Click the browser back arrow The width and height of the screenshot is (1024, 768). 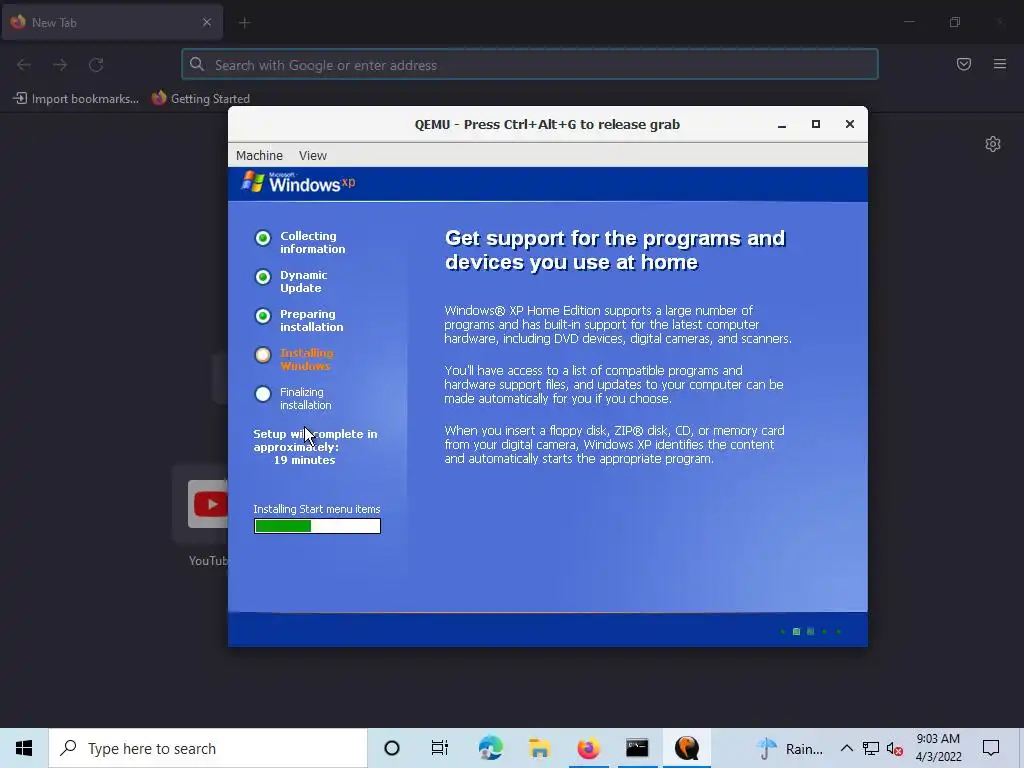coord(24,65)
